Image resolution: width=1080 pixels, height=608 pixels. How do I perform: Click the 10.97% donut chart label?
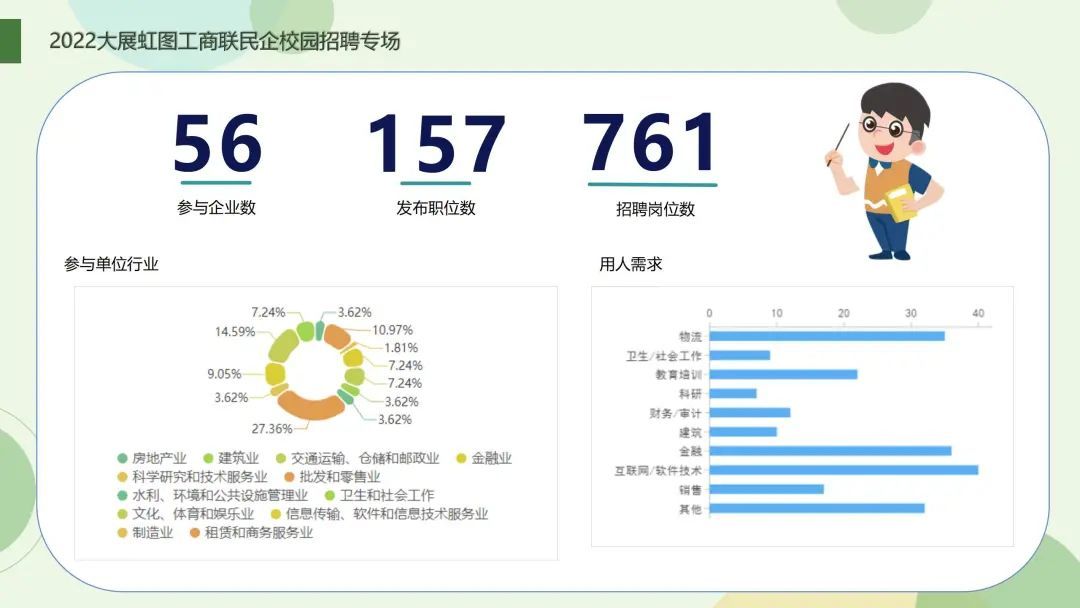click(x=393, y=330)
